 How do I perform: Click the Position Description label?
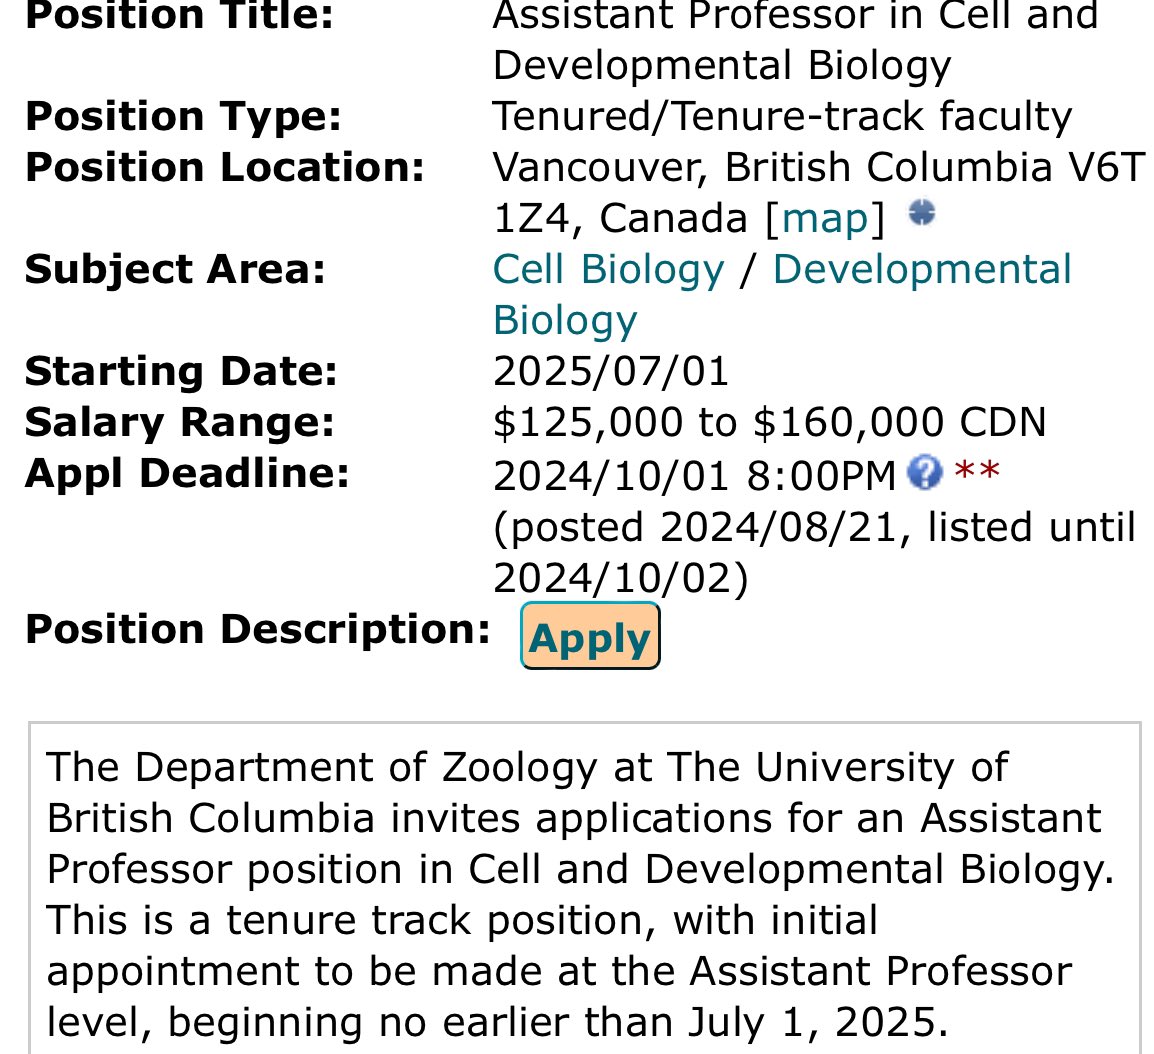pos(258,631)
